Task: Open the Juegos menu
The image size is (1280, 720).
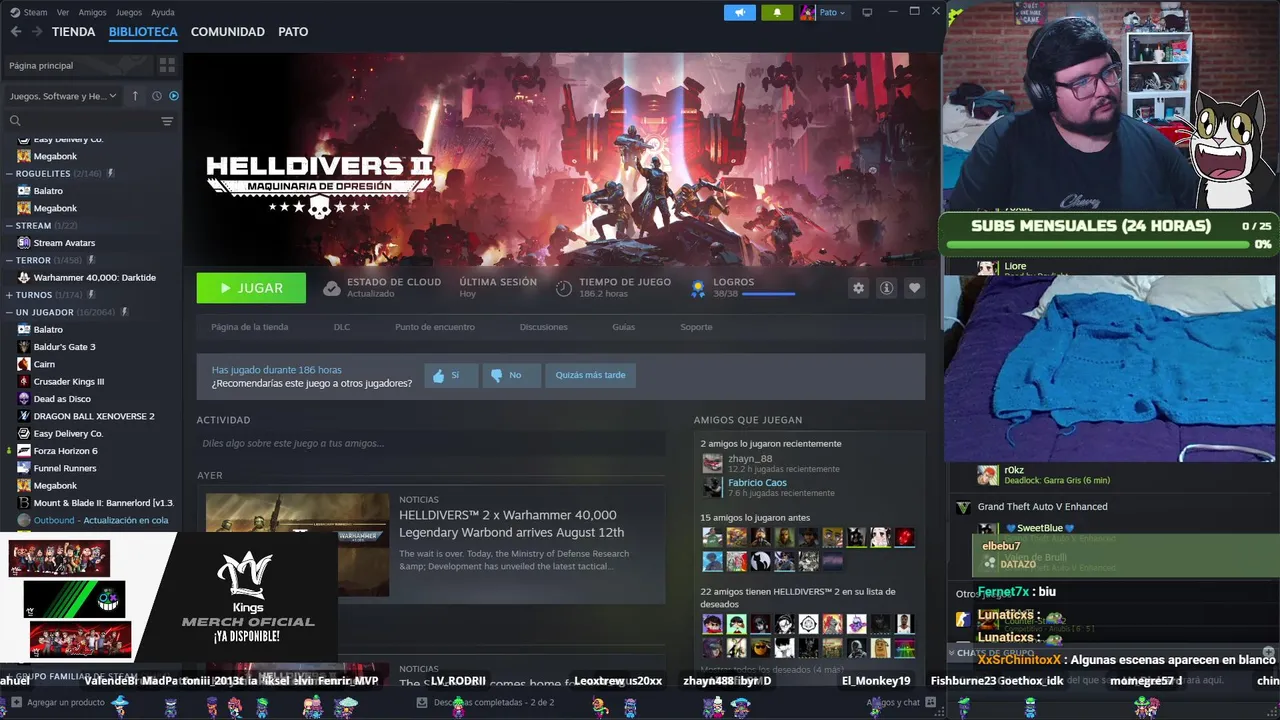Action: (129, 12)
